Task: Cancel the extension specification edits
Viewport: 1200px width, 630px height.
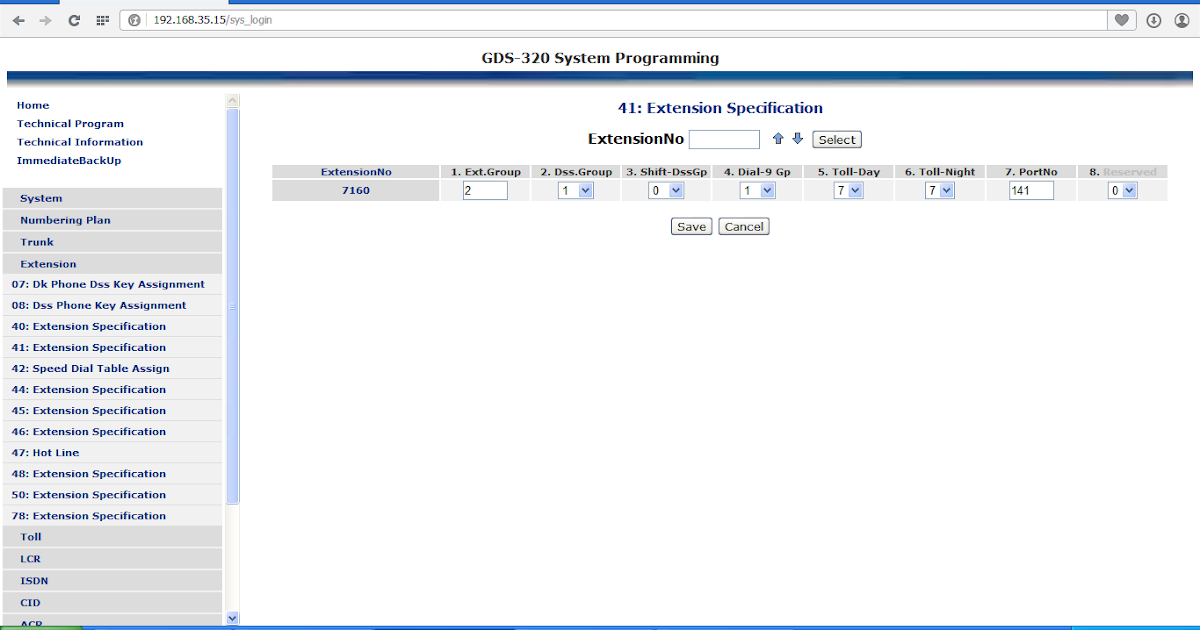Action: [x=743, y=226]
